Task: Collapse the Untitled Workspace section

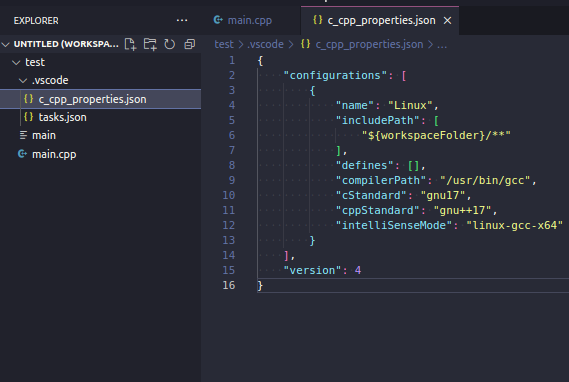Action: click(x=6, y=44)
